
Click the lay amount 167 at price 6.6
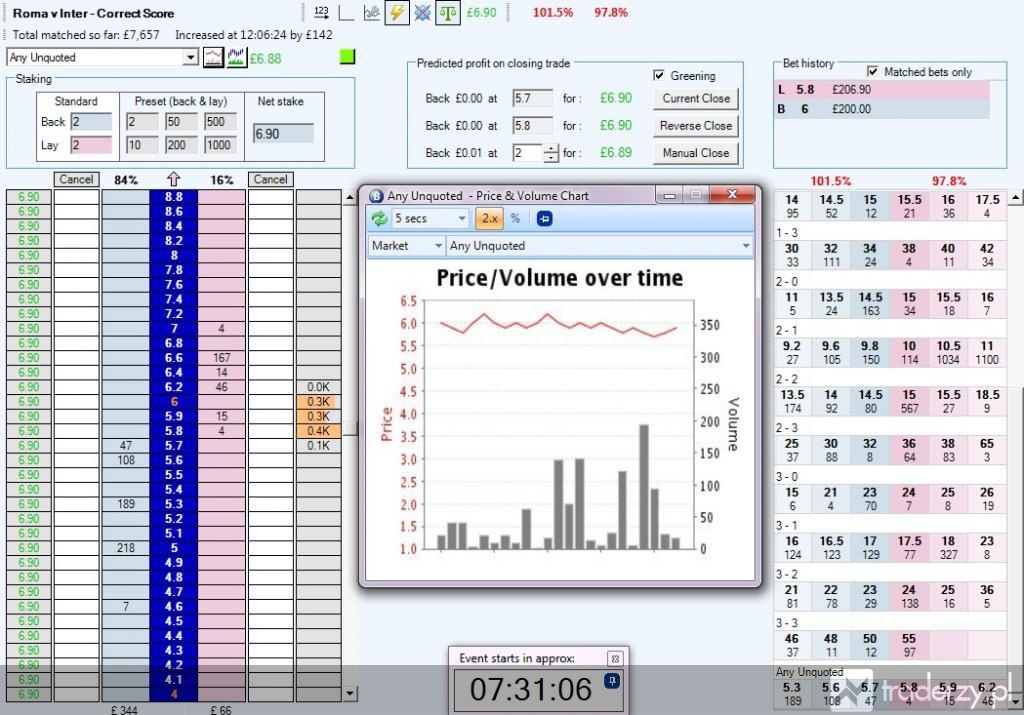point(221,358)
